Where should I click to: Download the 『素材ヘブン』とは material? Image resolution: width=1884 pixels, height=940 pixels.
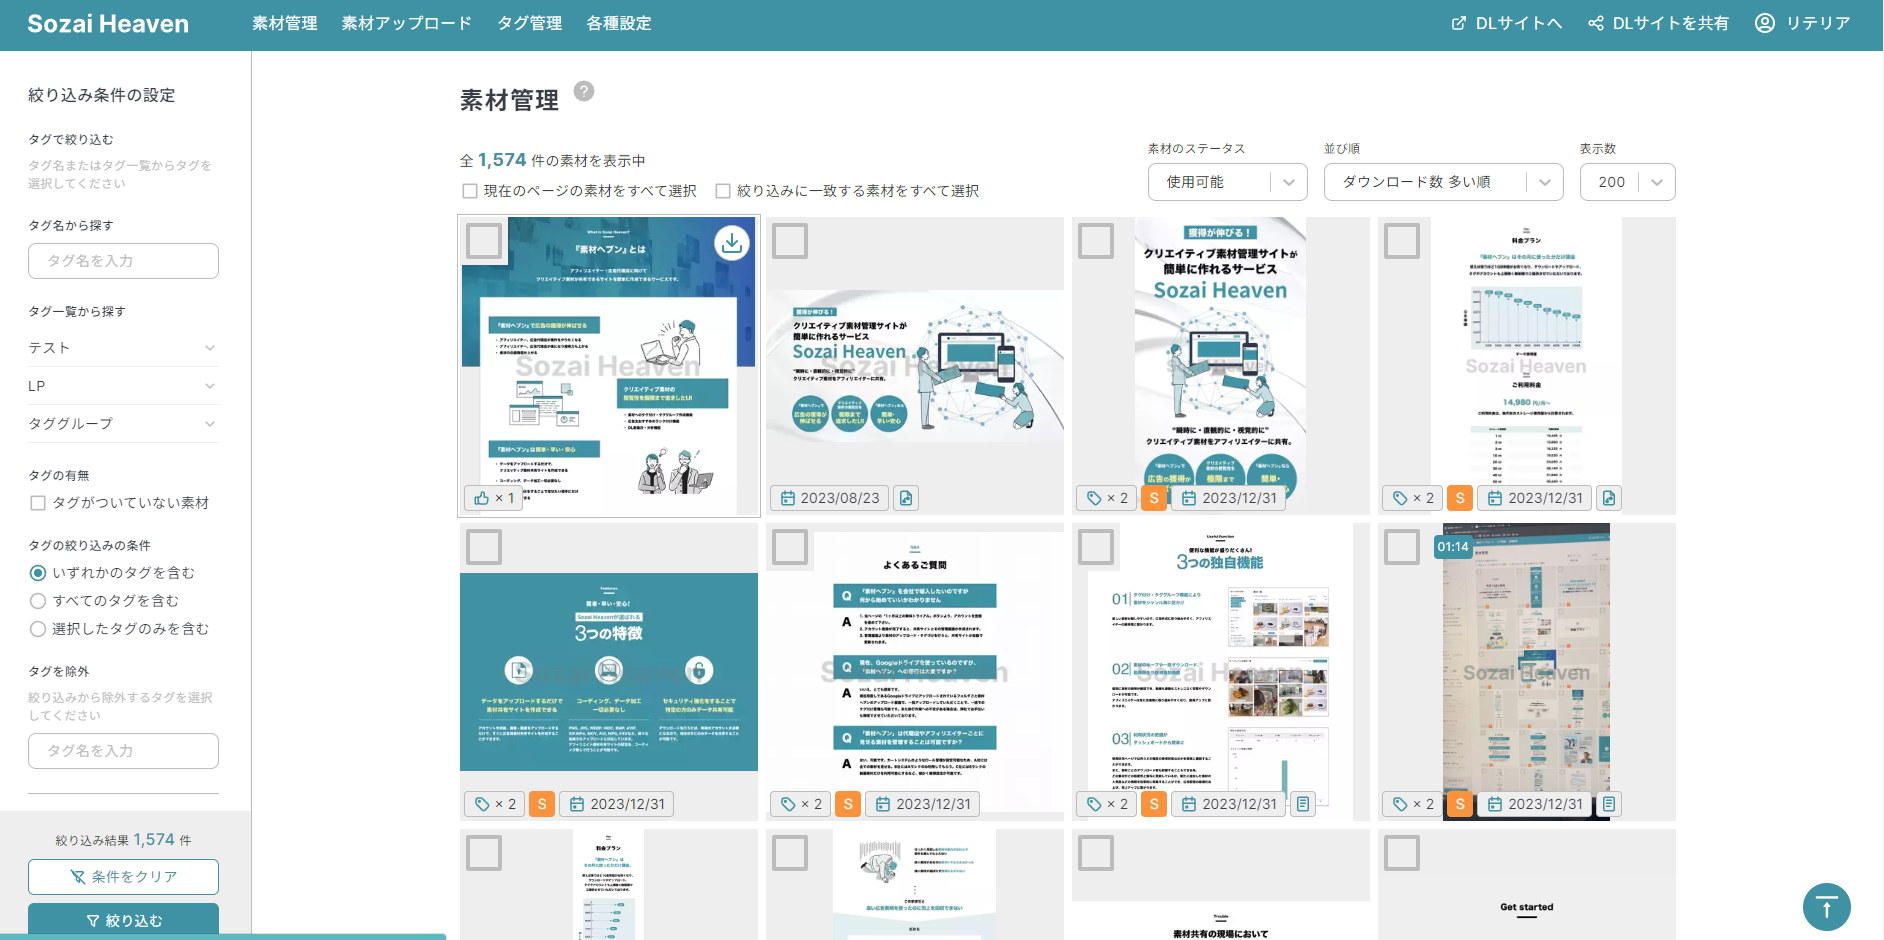tap(732, 242)
